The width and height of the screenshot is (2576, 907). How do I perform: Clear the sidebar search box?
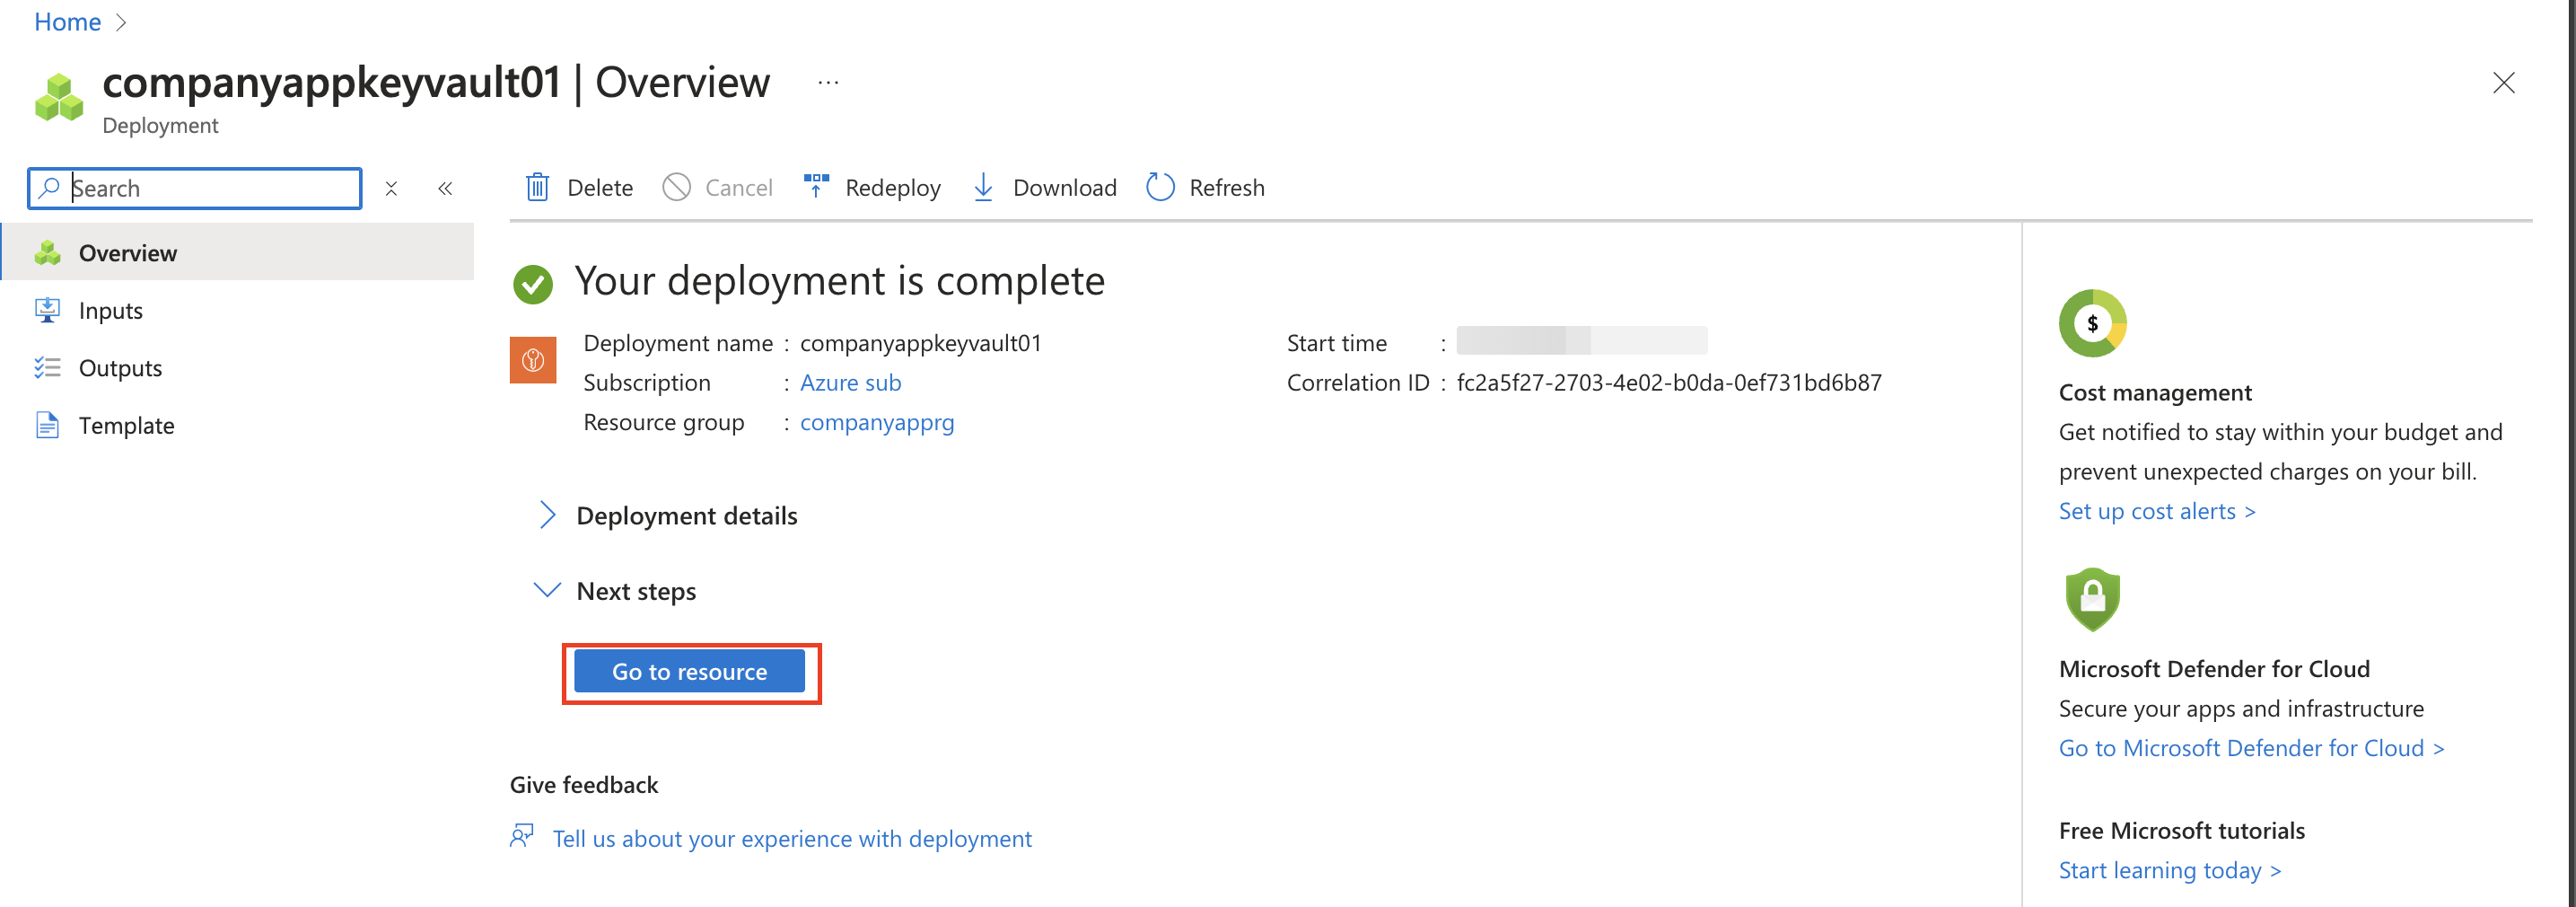[x=391, y=189]
